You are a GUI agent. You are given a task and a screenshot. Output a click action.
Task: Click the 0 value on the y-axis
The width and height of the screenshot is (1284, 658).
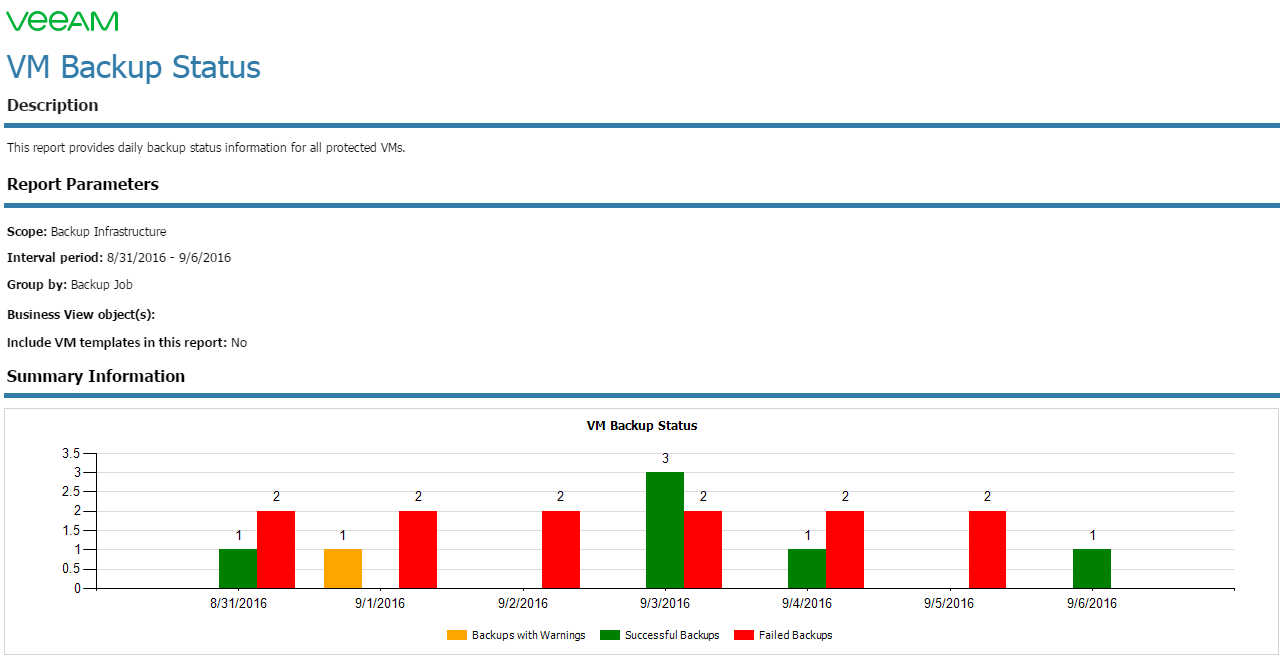click(77, 589)
